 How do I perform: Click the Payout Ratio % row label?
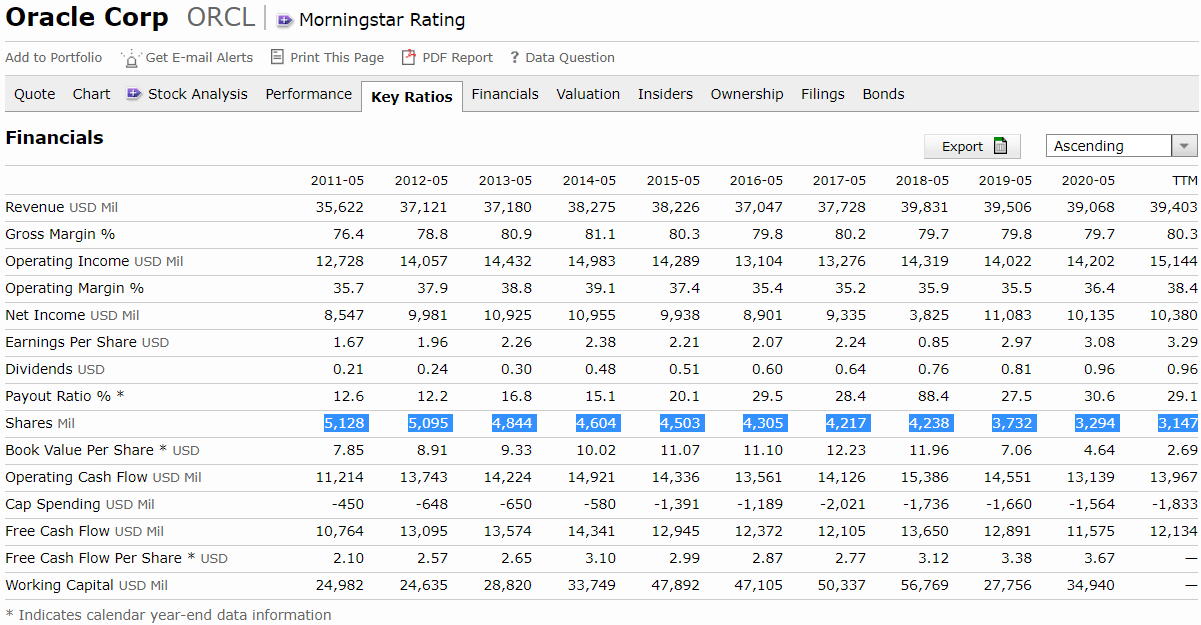click(x=65, y=396)
